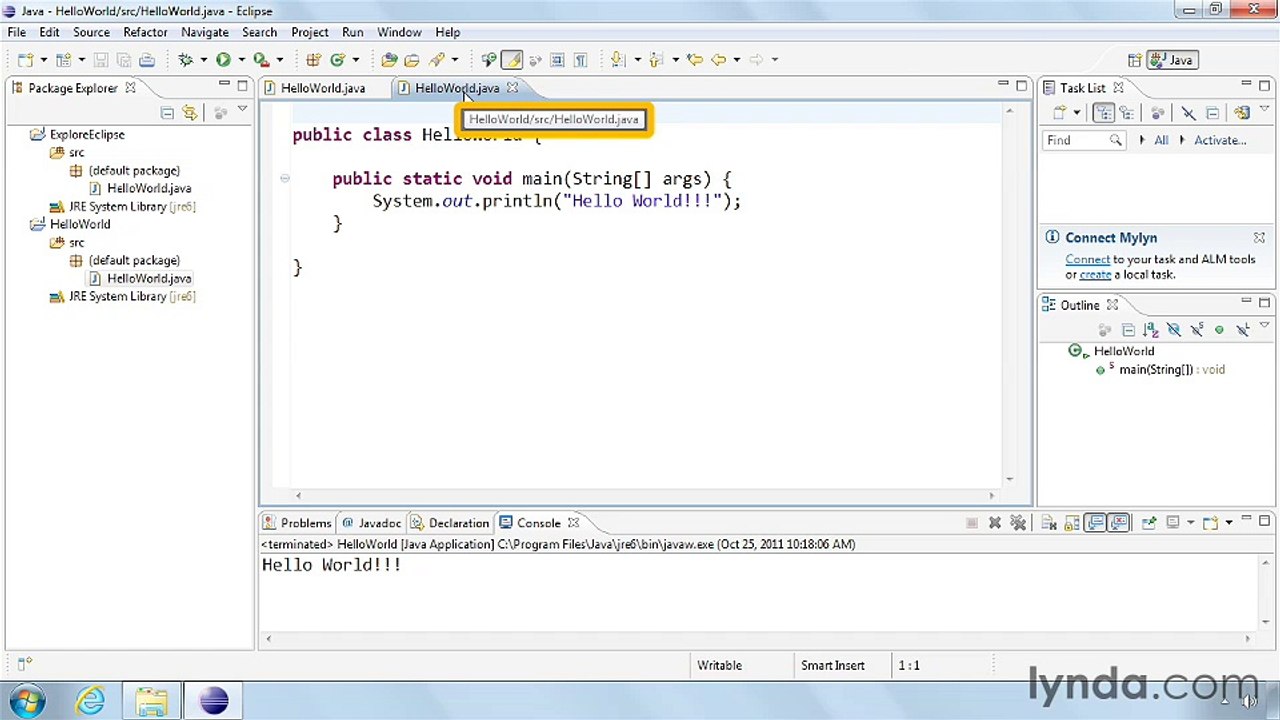This screenshot has height=720, width=1280.
Task: Toggle Mark Occurrences in toolbar
Action: pyautogui.click(x=511, y=60)
